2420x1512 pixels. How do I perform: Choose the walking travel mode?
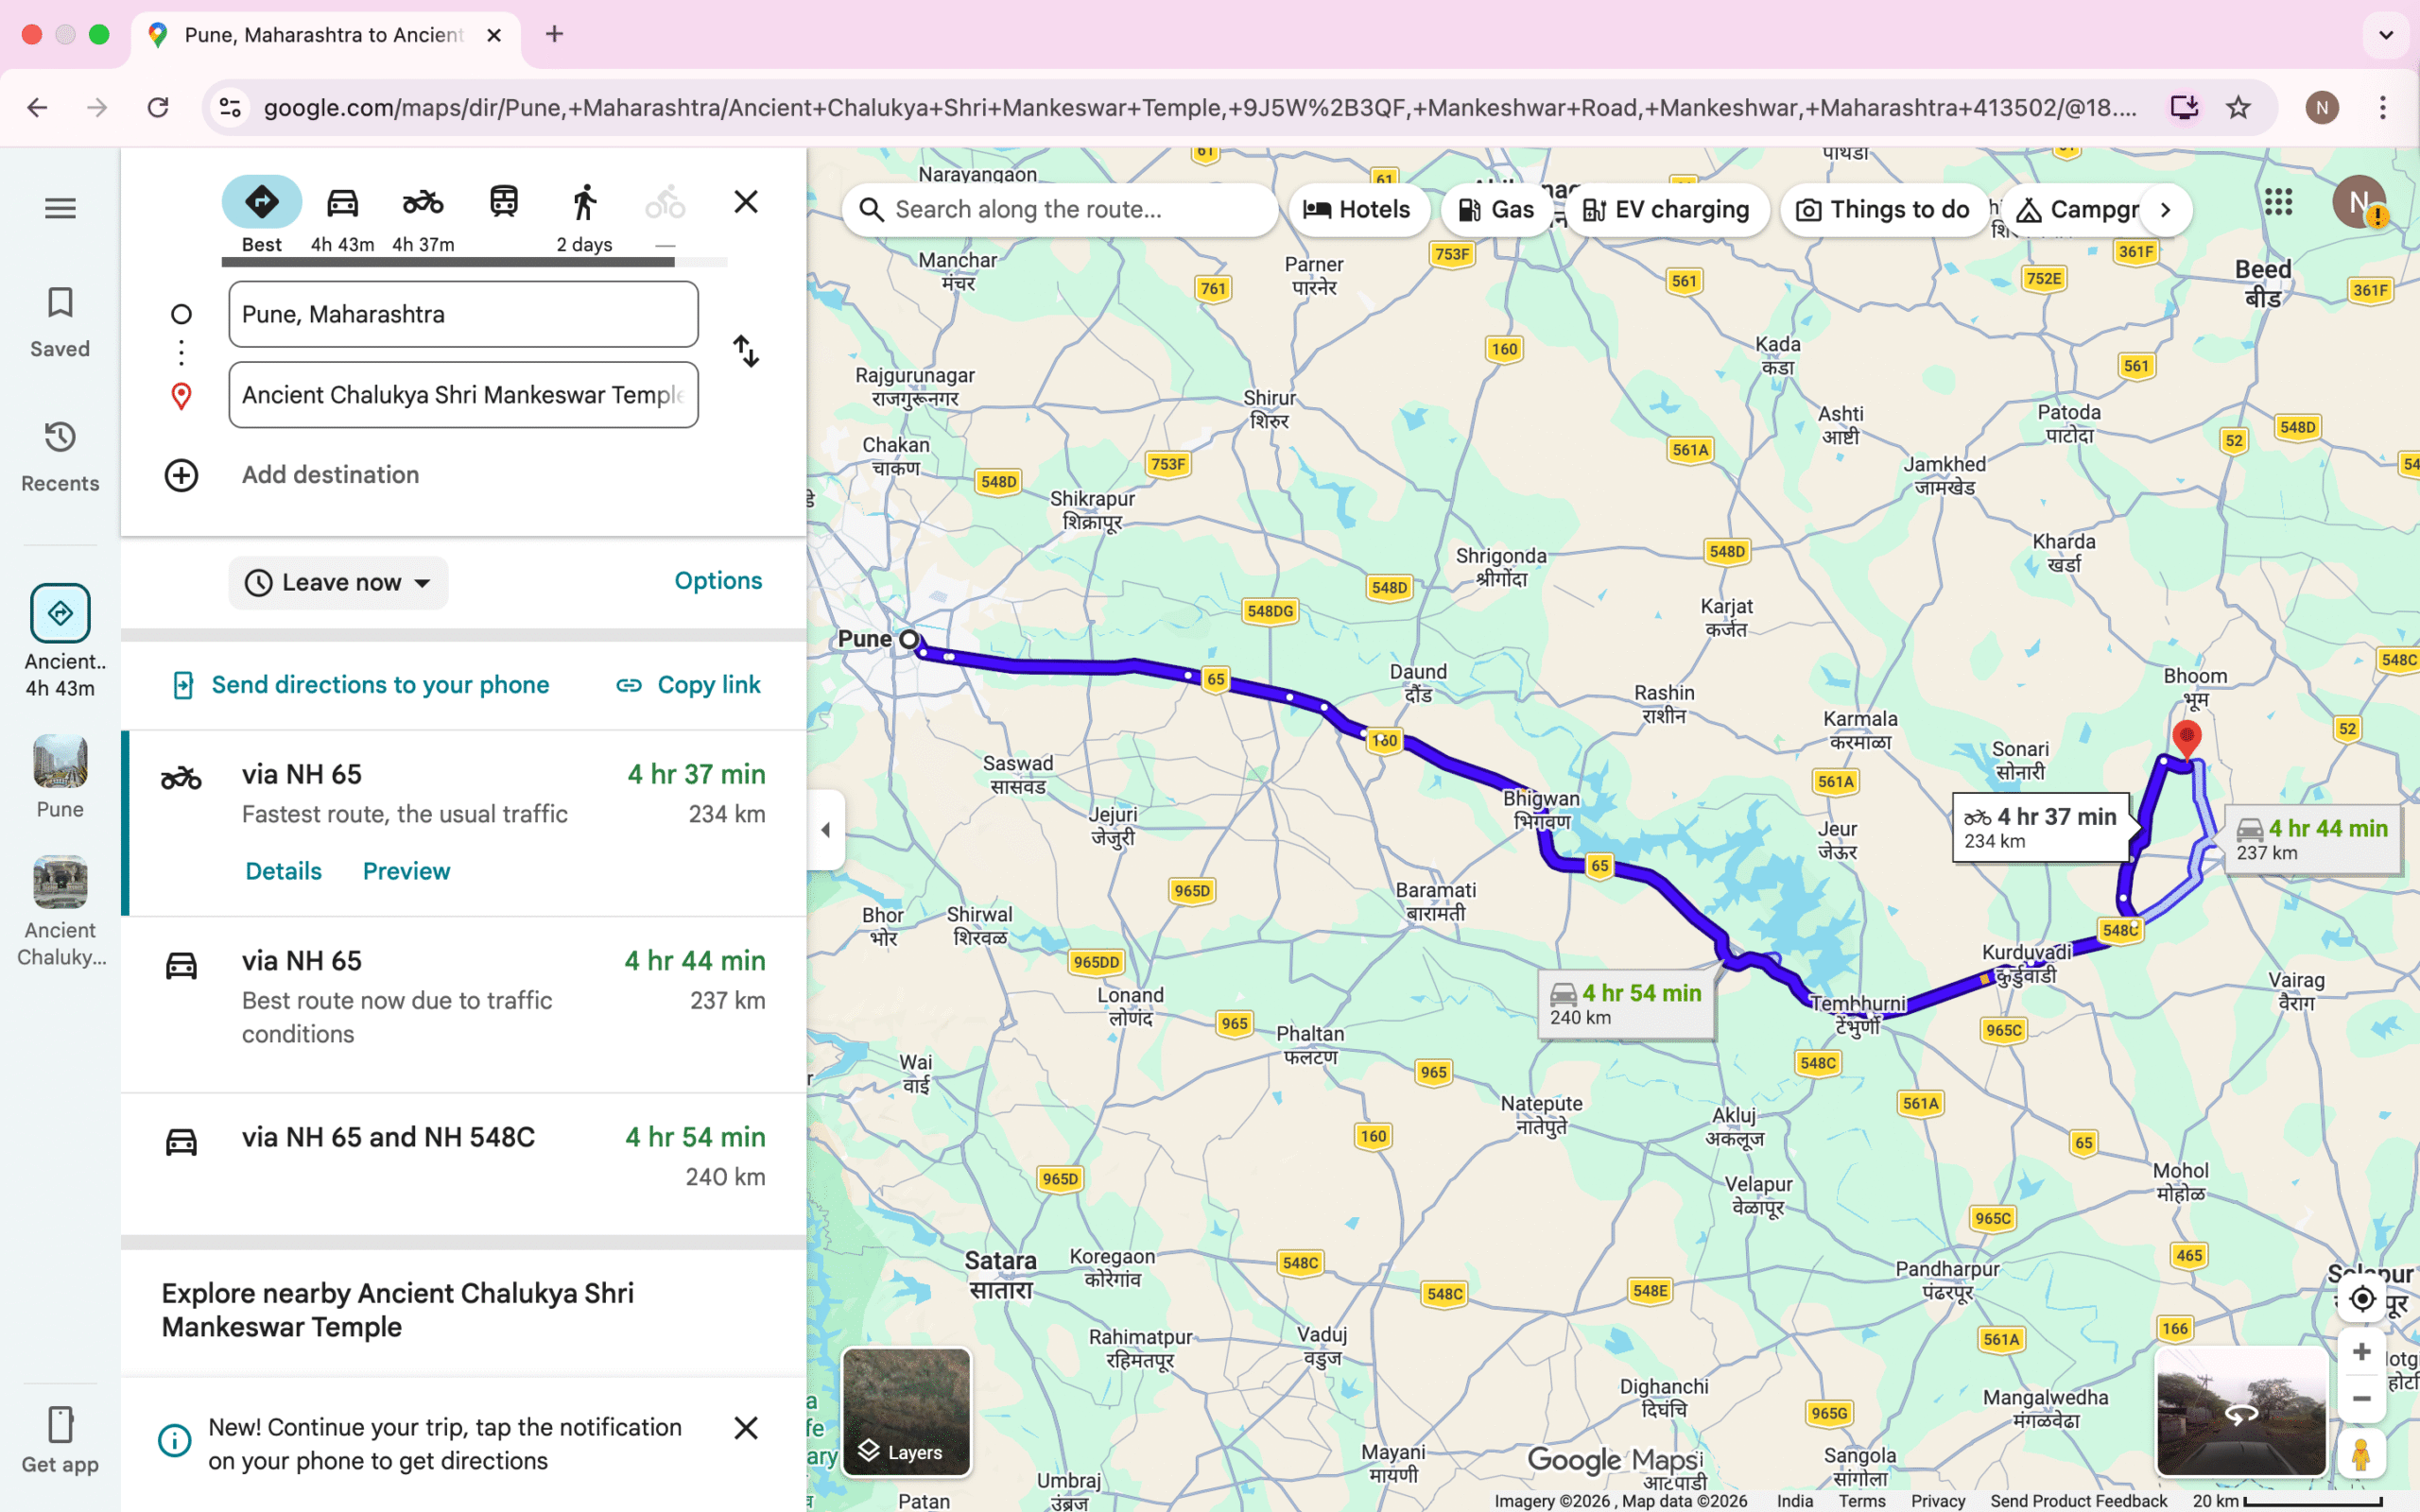[585, 203]
